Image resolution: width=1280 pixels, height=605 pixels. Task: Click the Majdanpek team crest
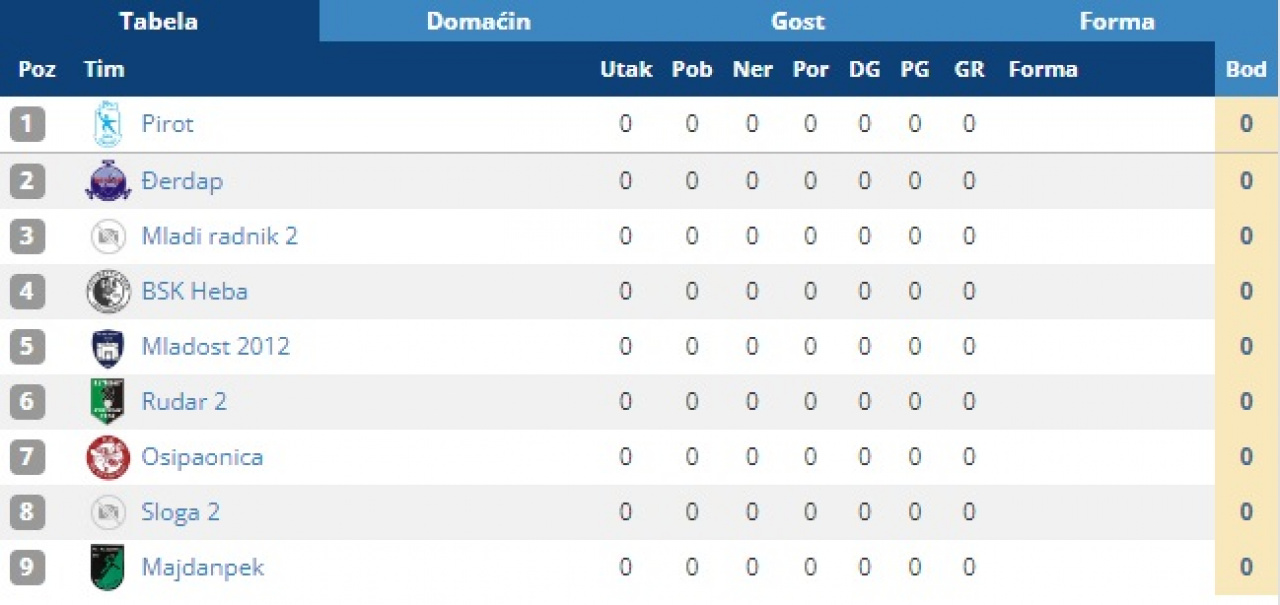pyautogui.click(x=108, y=568)
